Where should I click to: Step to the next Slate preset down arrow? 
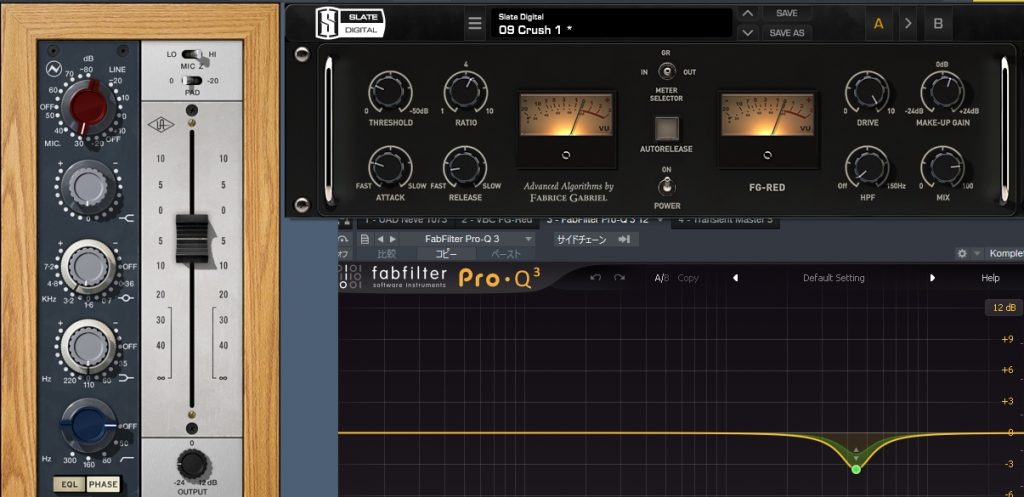(x=748, y=33)
